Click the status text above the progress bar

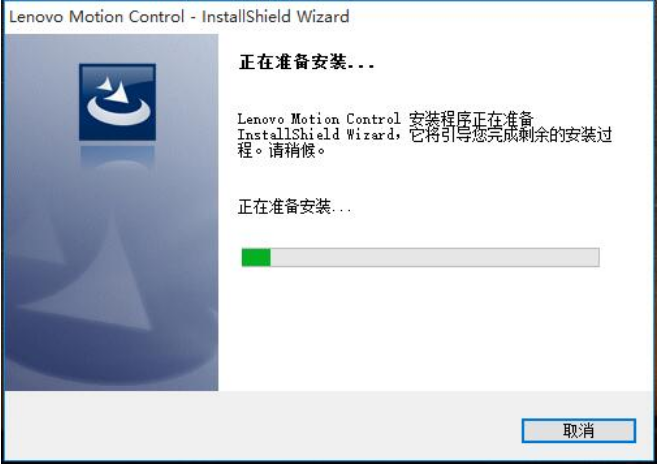click(x=295, y=207)
